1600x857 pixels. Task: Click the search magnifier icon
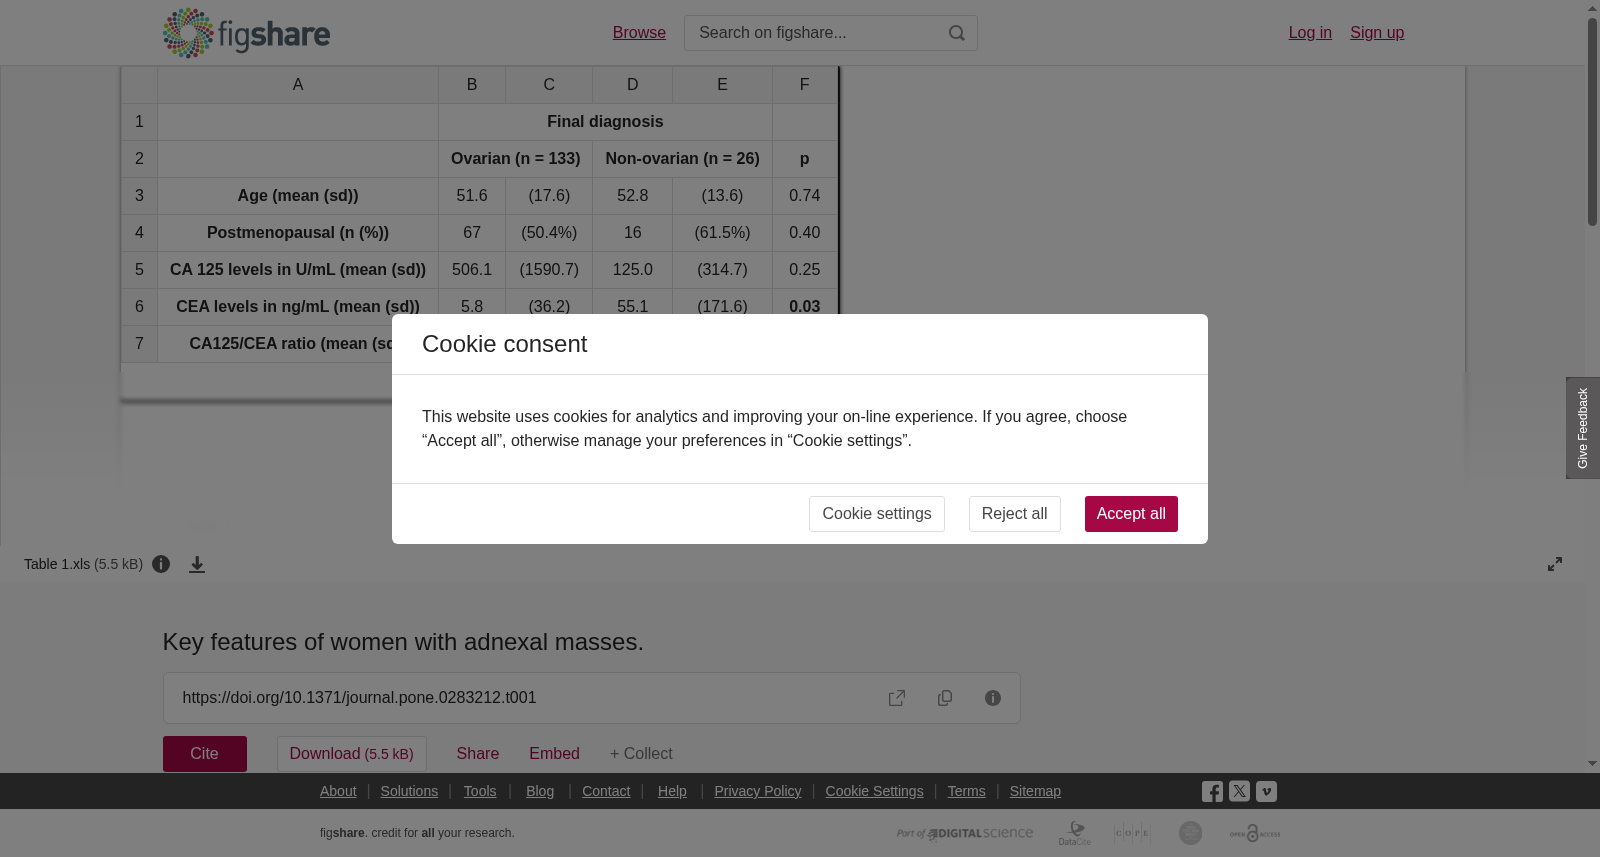click(957, 33)
